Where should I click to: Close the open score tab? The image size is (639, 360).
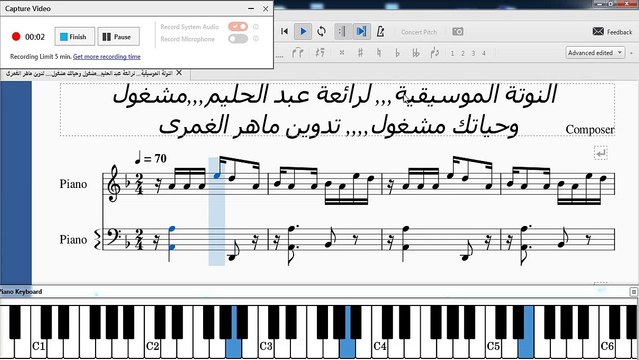coord(179,73)
